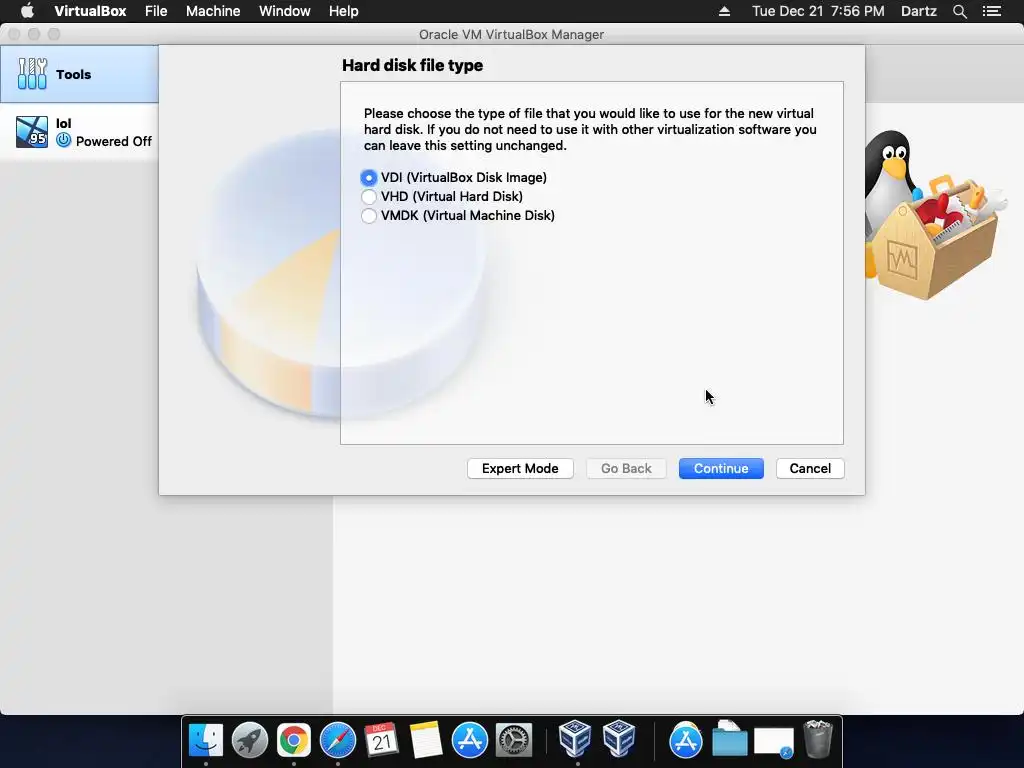Open Notes in the Dock

(x=426, y=740)
